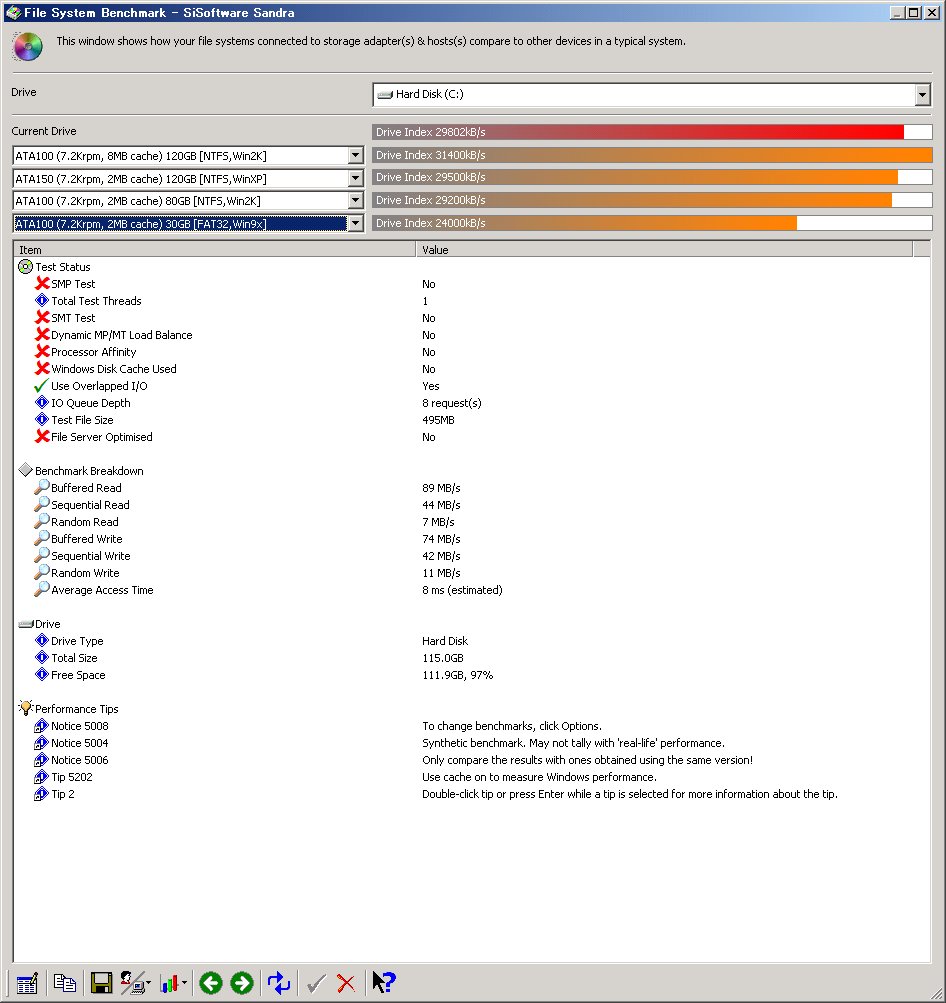
Task: Select the Dynamic MP/MT Load Balance row
Action: (x=471, y=335)
